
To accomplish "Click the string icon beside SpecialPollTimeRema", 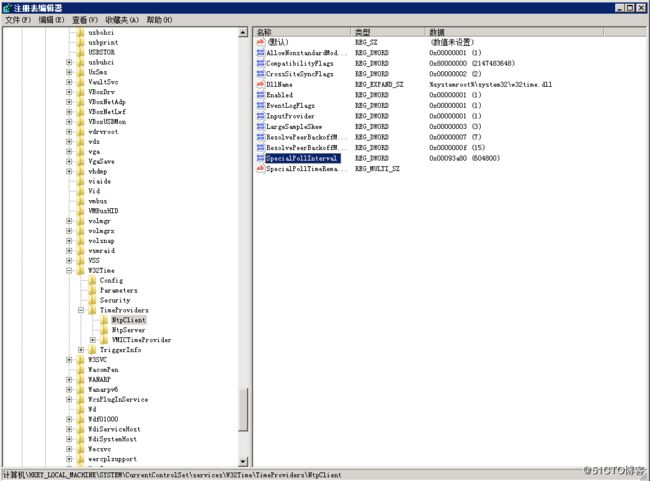I will coord(260,169).
